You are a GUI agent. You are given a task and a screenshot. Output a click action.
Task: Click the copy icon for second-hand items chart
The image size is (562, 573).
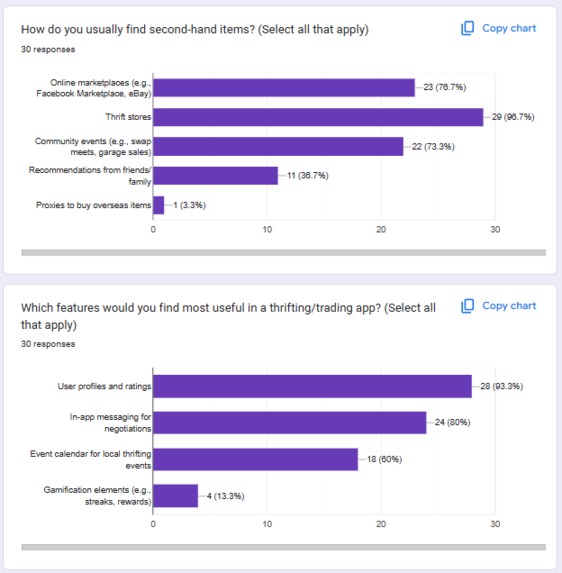pos(467,28)
